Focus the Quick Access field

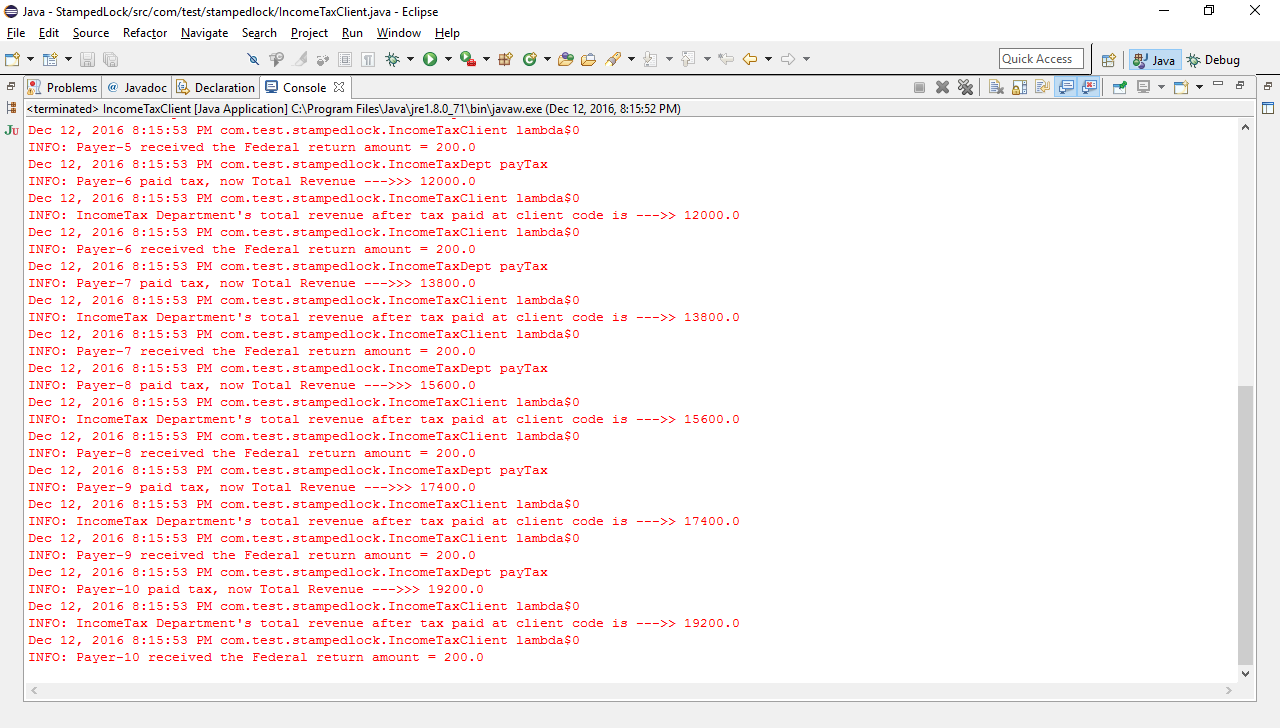(x=1041, y=59)
